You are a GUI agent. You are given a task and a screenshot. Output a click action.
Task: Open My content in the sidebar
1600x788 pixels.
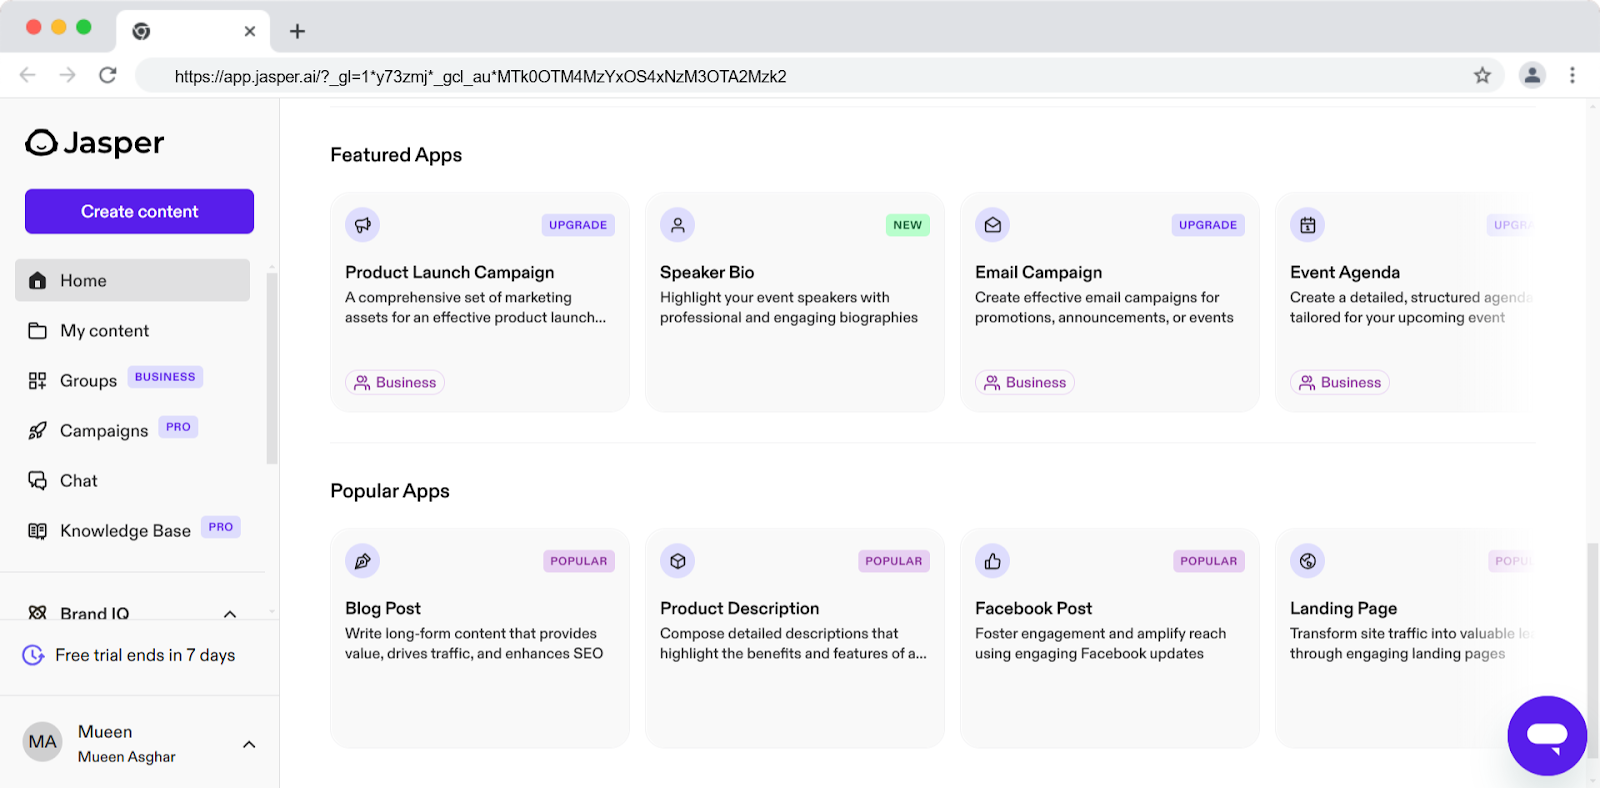click(x=132, y=330)
